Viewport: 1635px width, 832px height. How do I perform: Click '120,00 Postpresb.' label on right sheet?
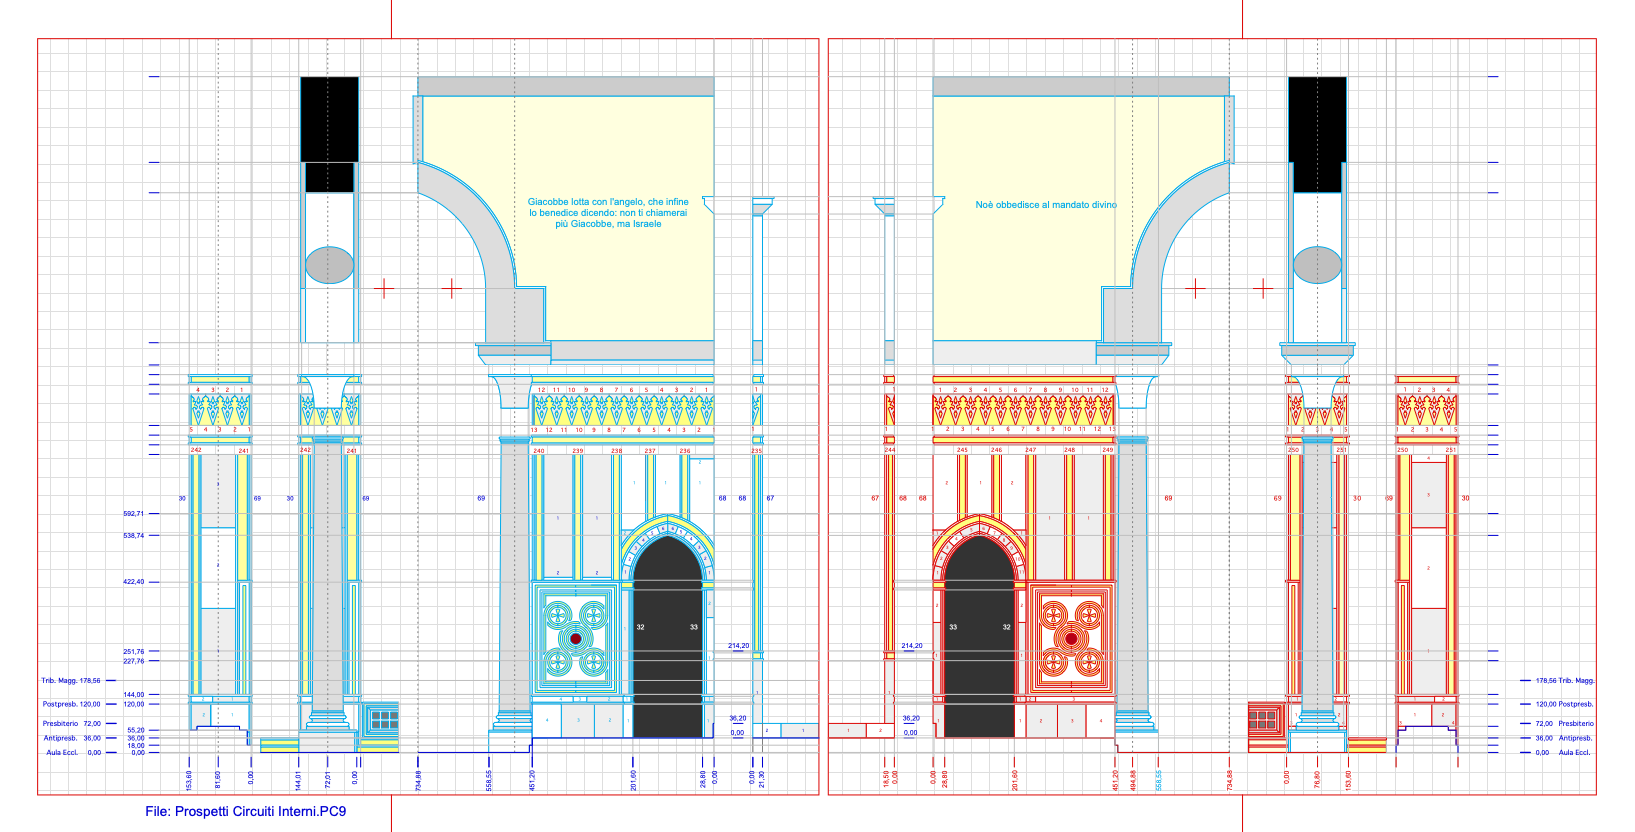tap(1564, 704)
